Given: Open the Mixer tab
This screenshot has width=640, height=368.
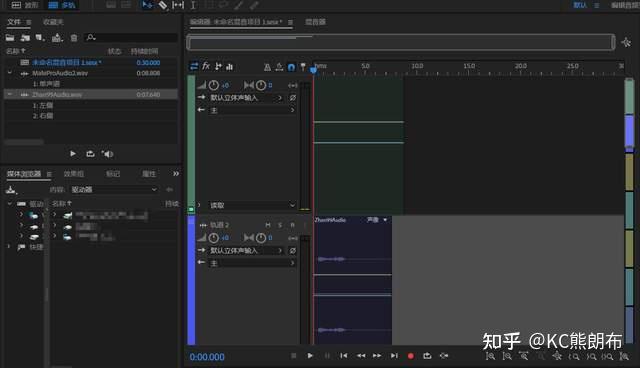Looking at the screenshot, I should [x=316, y=22].
